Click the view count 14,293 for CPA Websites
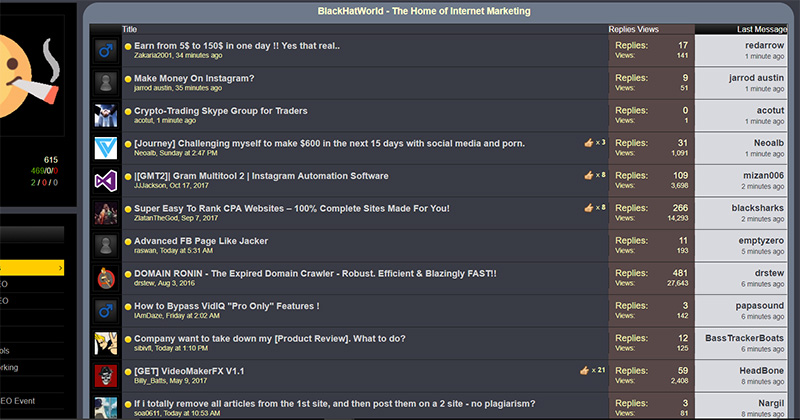This screenshot has height=420, width=800. pos(678,218)
